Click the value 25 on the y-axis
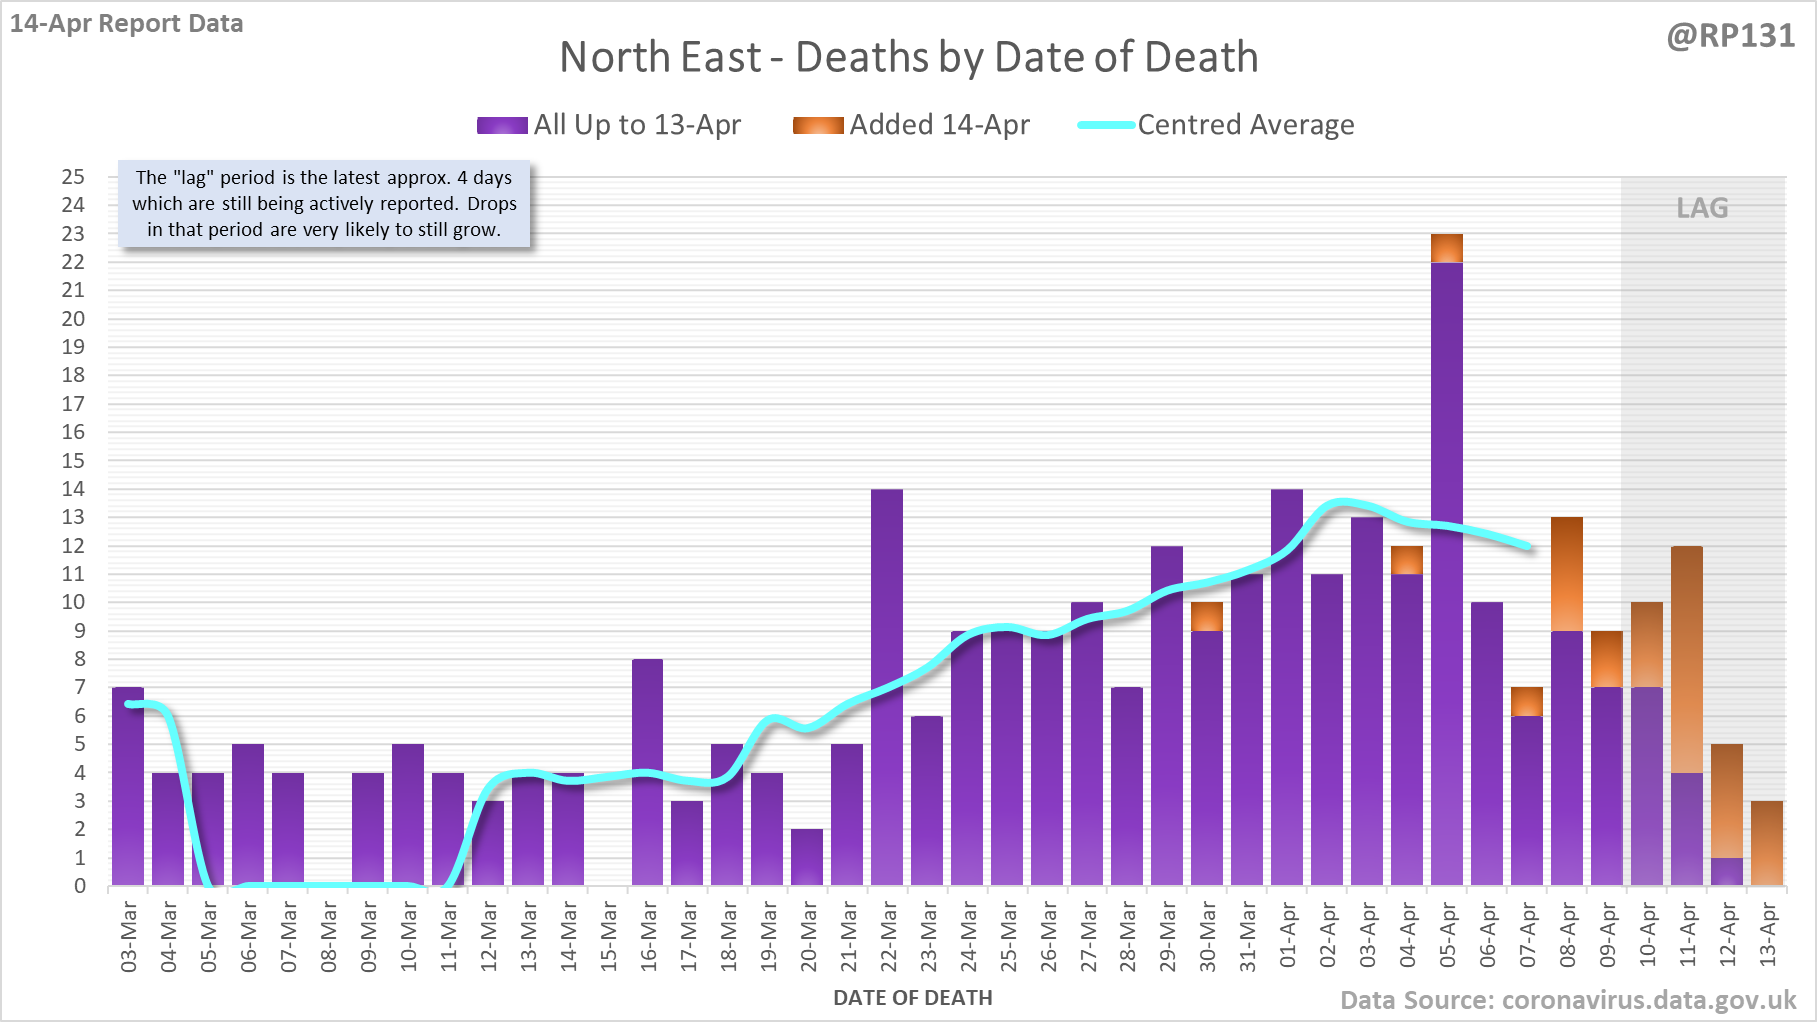This screenshot has height=1022, width=1817. [x=73, y=177]
